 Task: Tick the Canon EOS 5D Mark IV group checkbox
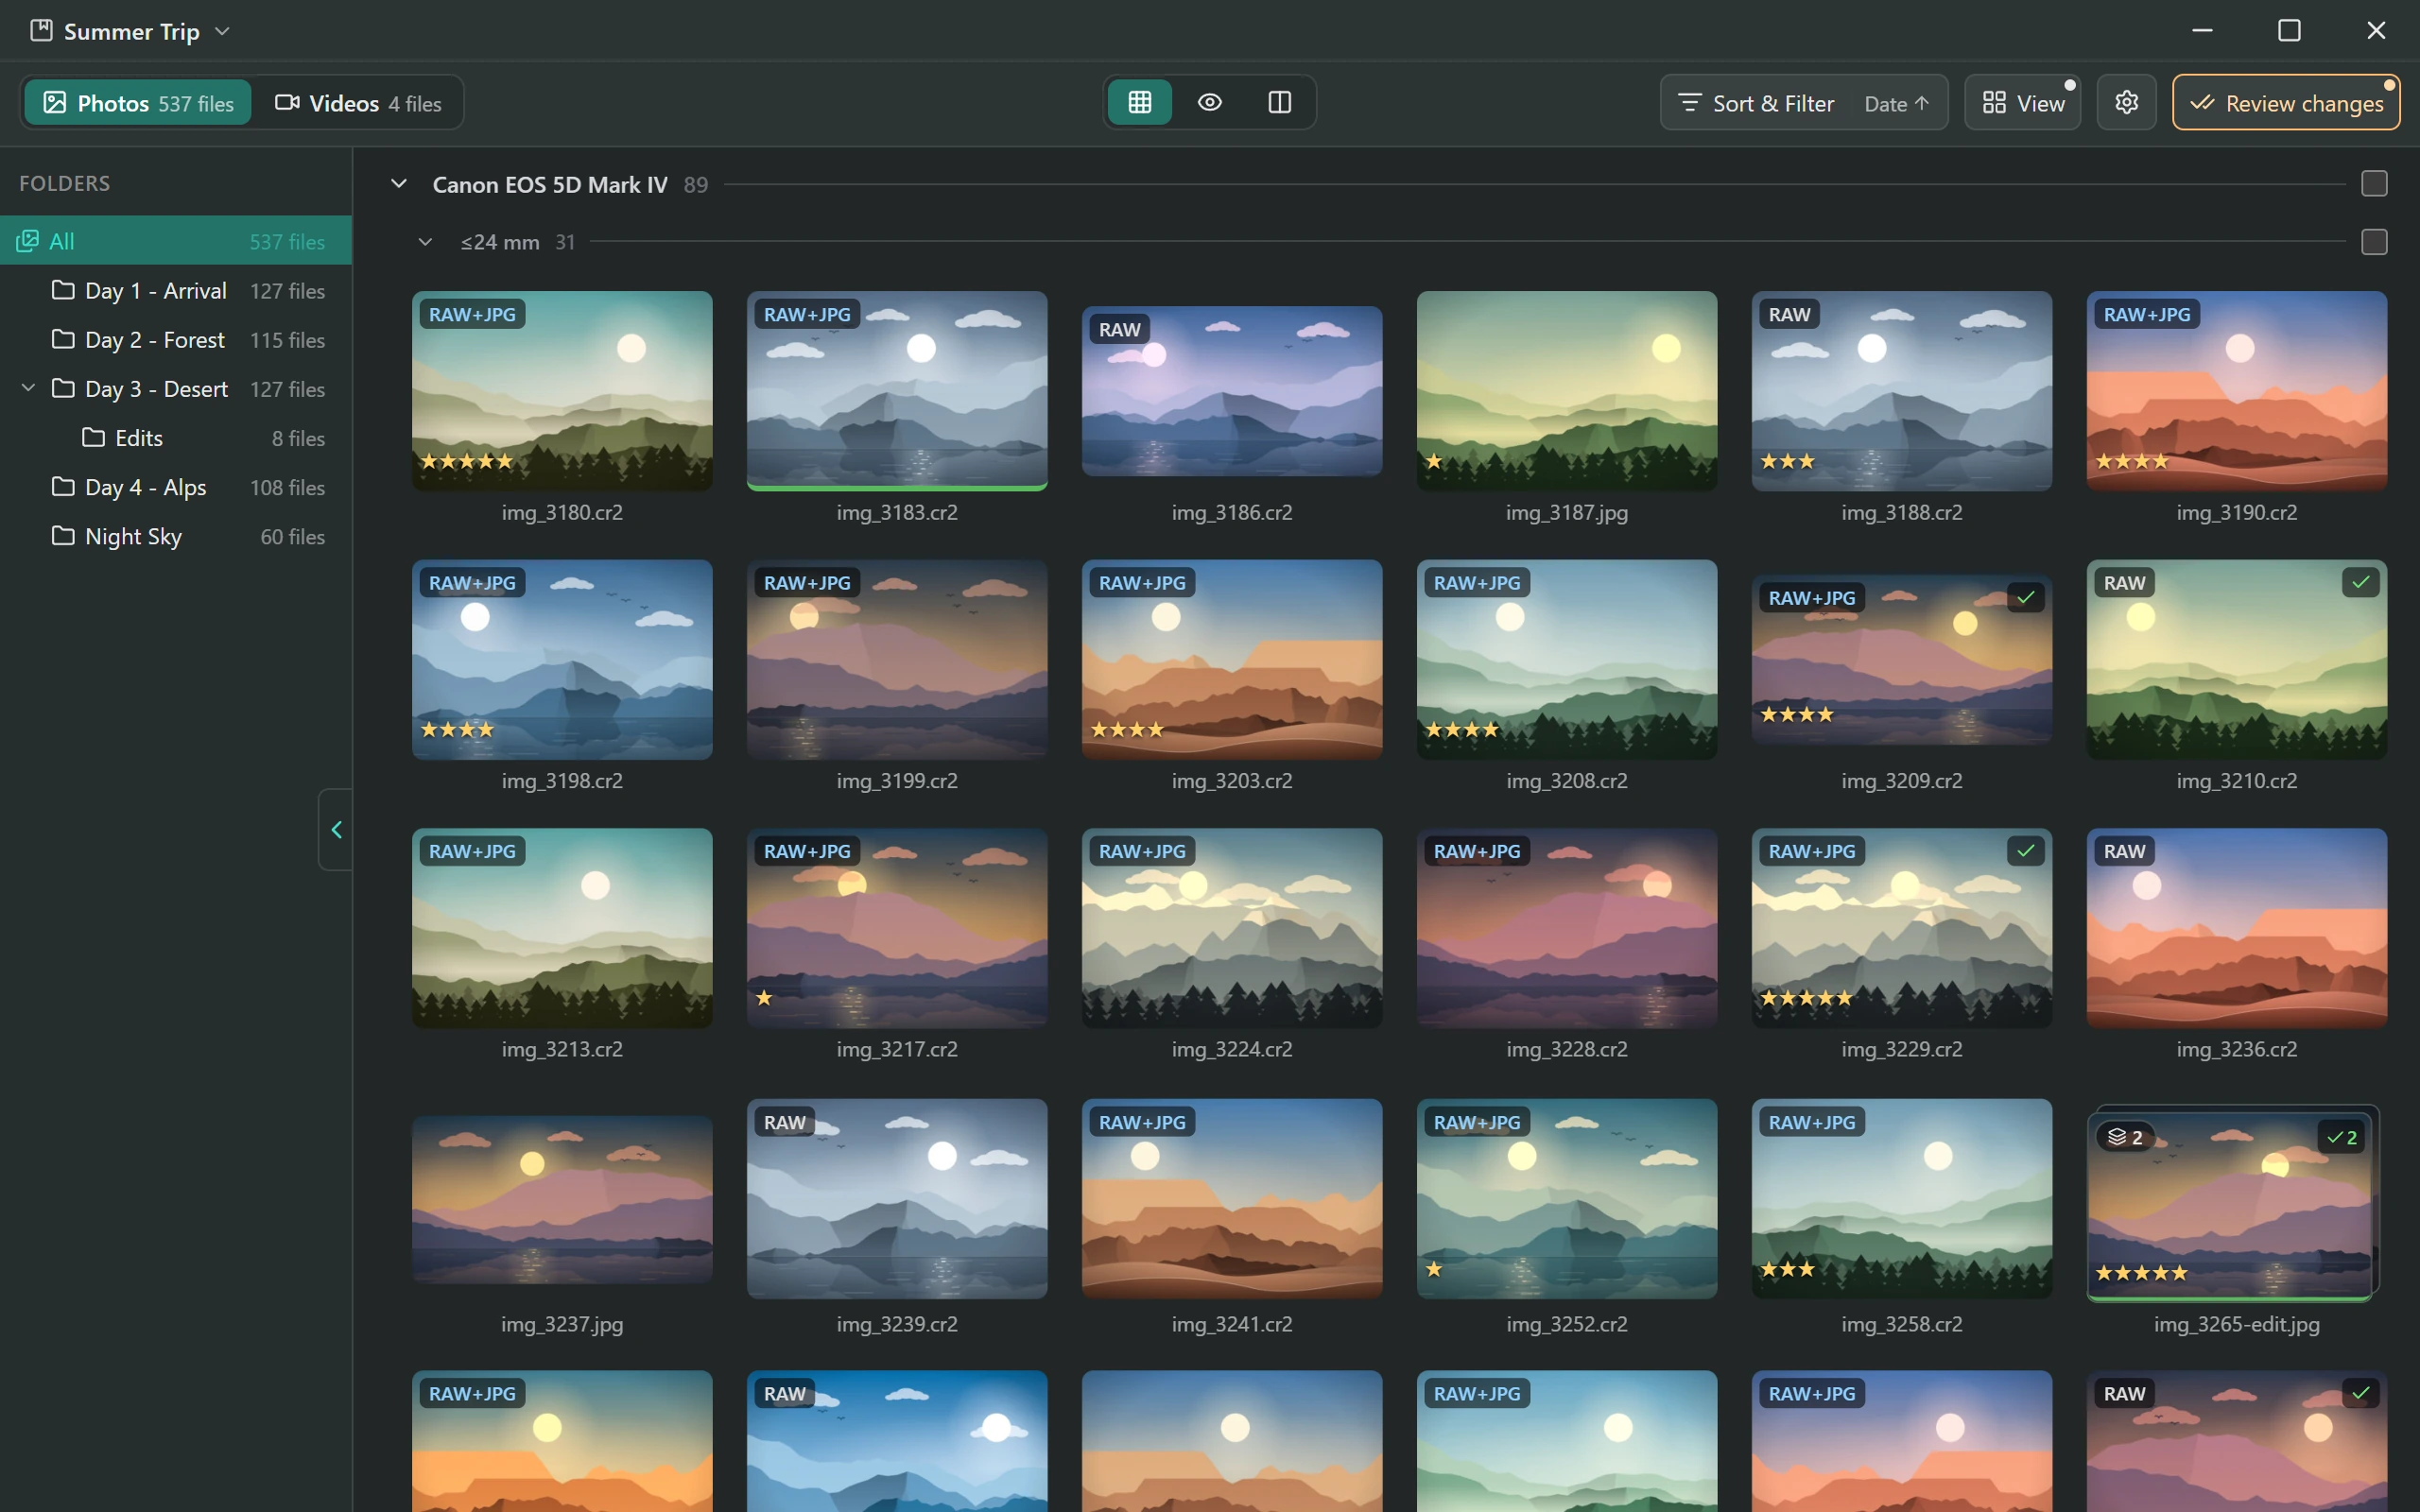2374,184
